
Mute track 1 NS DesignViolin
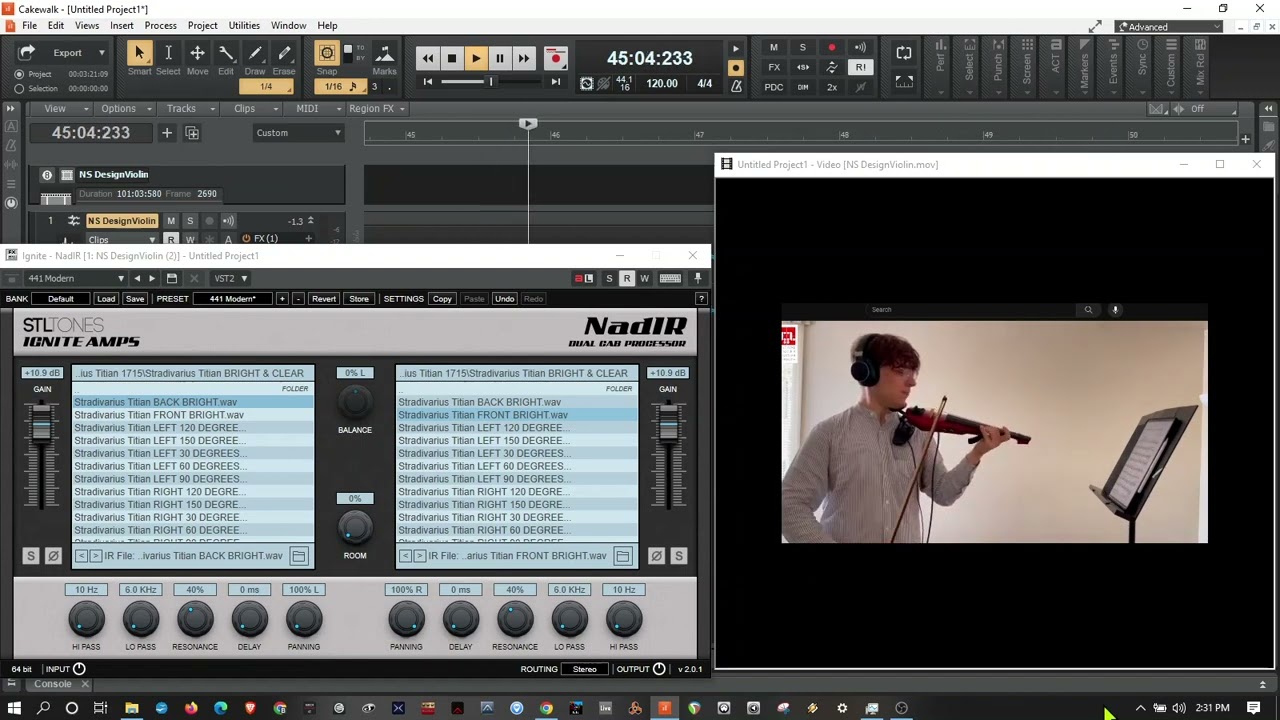171,221
